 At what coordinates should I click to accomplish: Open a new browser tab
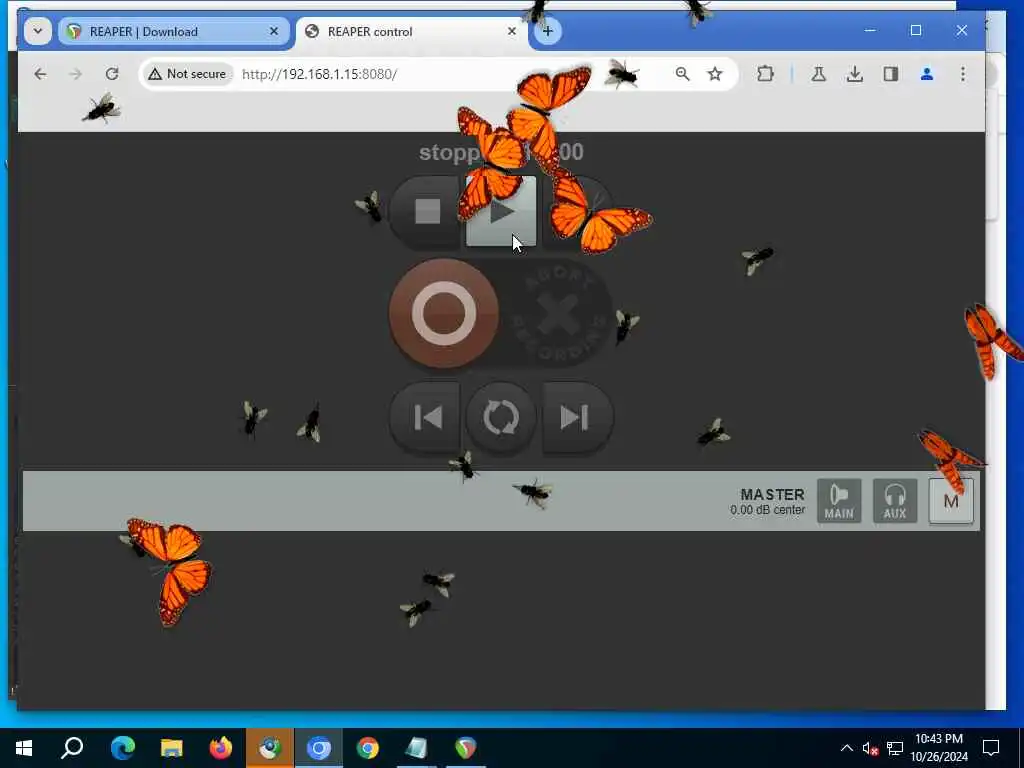tap(547, 31)
